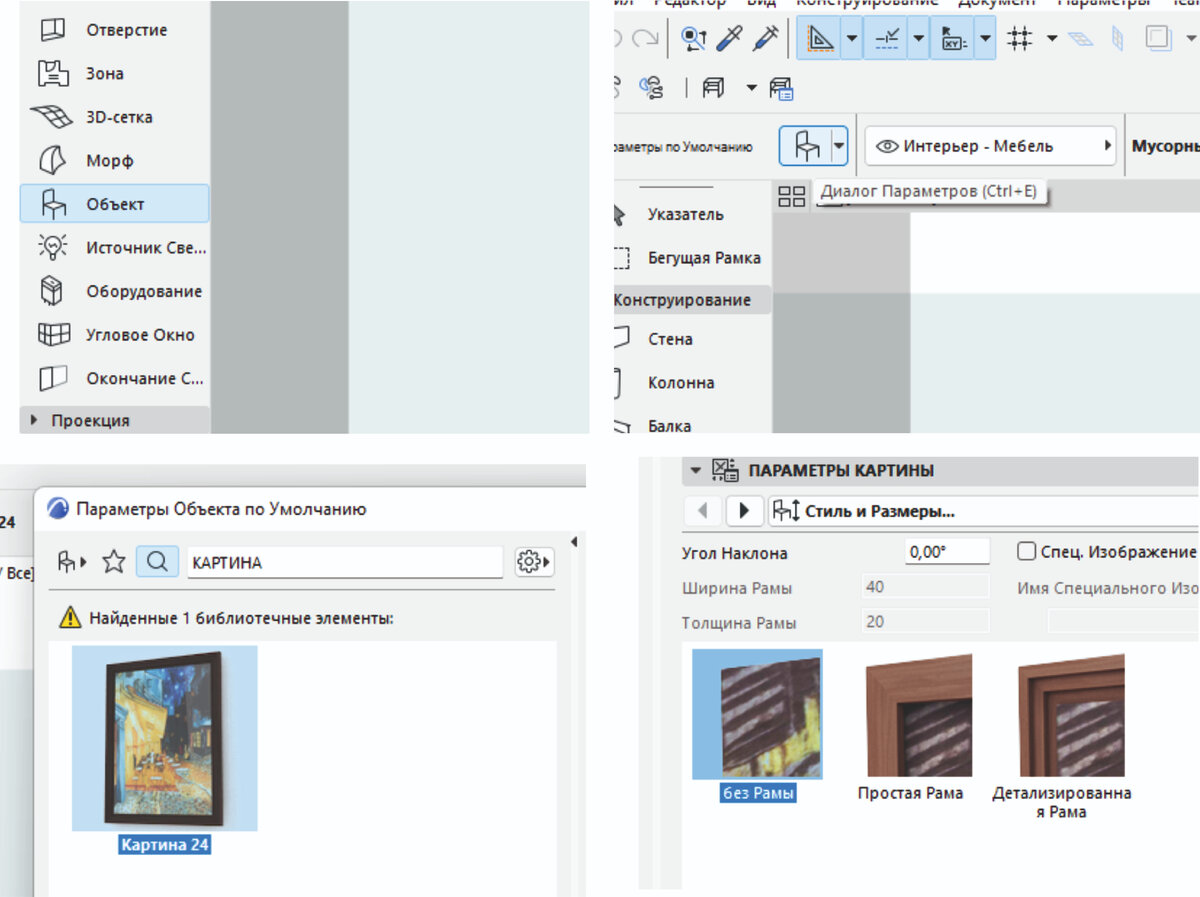Click the favorites star icon
1200x897 pixels.
click(114, 562)
